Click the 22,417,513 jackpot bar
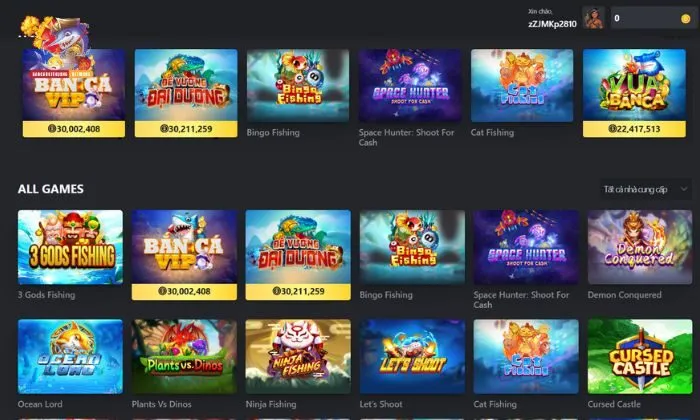The height and width of the screenshot is (420, 700). coord(634,129)
